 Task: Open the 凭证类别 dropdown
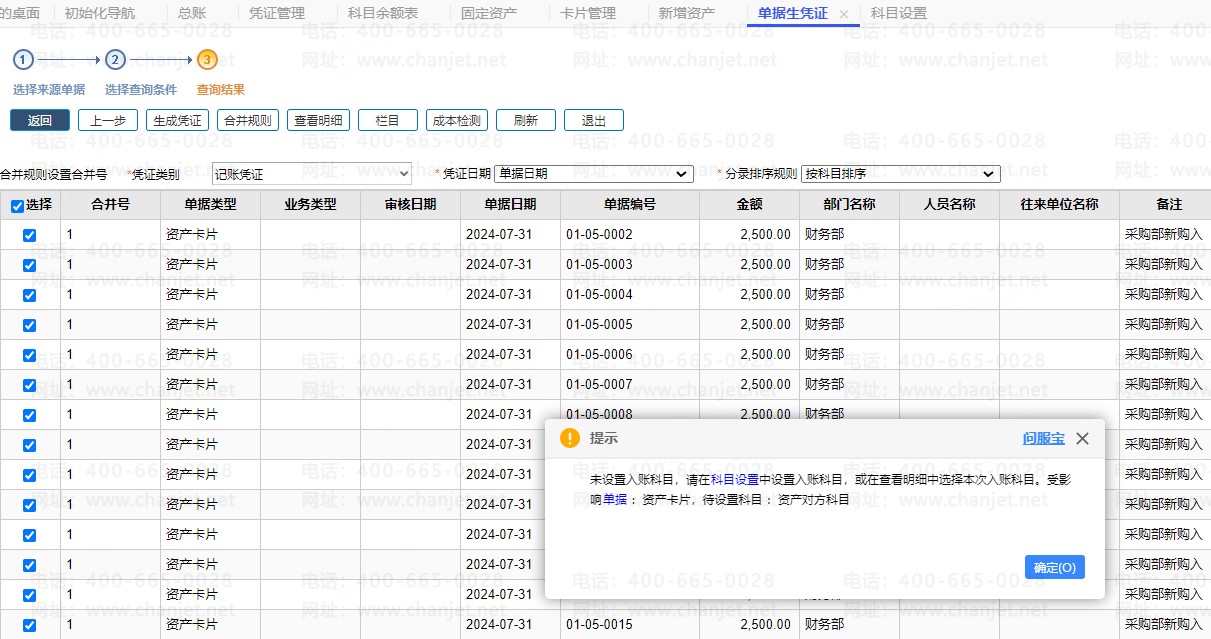click(312, 174)
